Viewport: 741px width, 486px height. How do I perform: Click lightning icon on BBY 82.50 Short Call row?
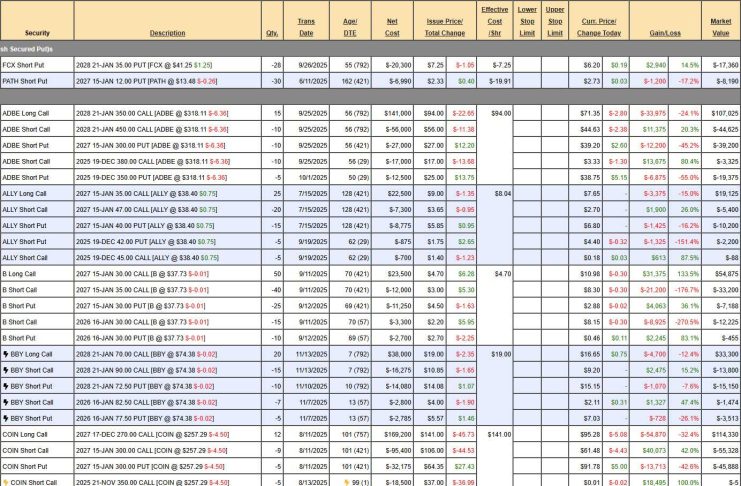tap(5, 400)
